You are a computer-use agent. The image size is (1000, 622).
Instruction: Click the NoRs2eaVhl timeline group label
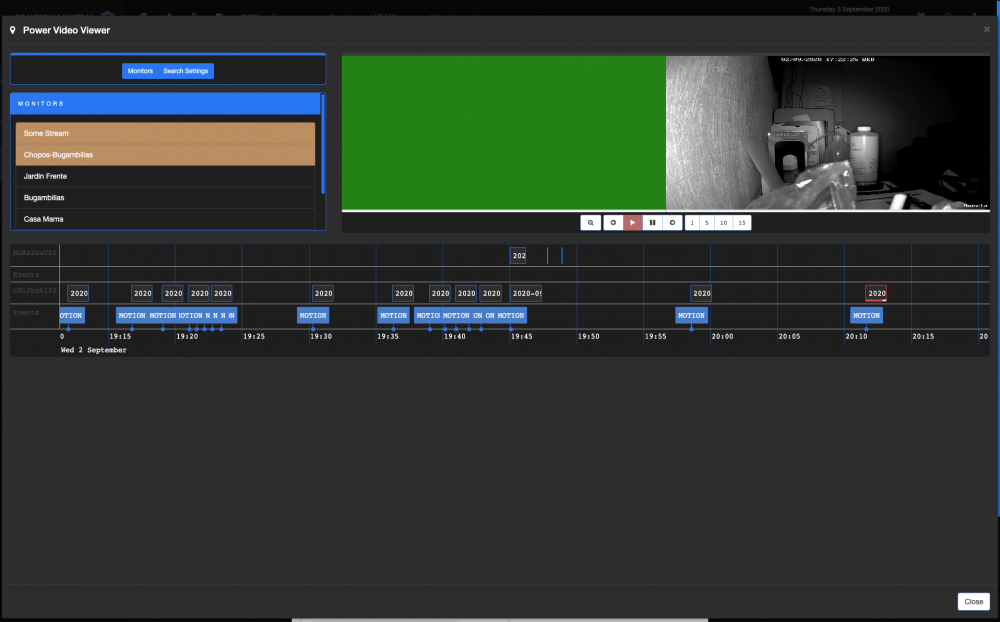34,253
